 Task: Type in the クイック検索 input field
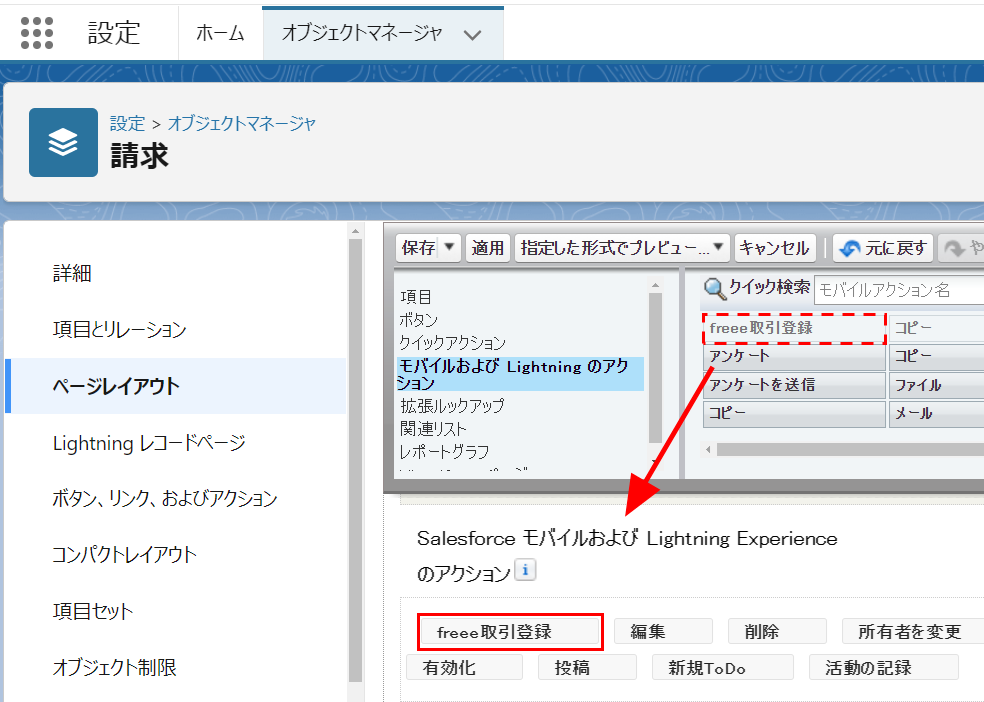pyautogui.click(x=898, y=290)
